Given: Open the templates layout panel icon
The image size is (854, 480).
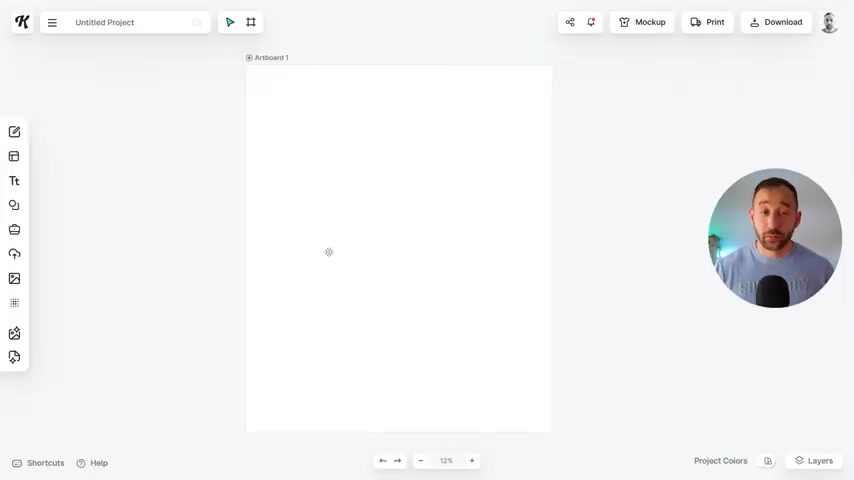Looking at the screenshot, I should point(14,156).
